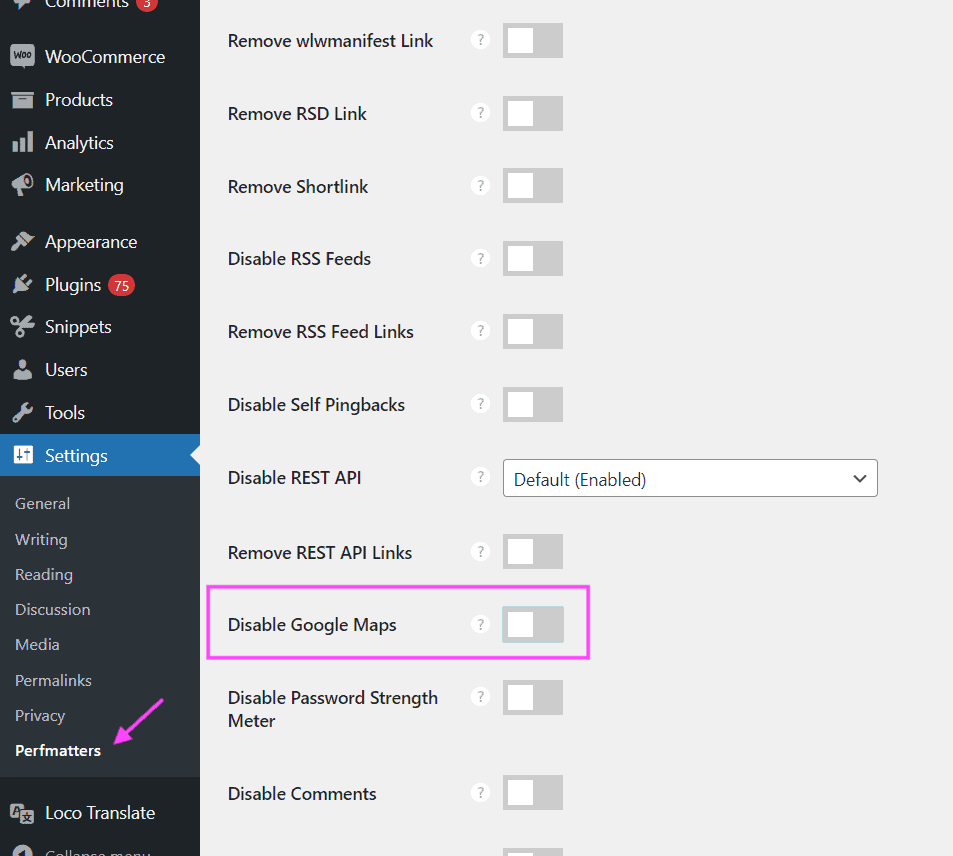The width and height of the screenshot is (953, 856).
Task: Switch to the Perfmatters settings page
Action: point(57,750)
